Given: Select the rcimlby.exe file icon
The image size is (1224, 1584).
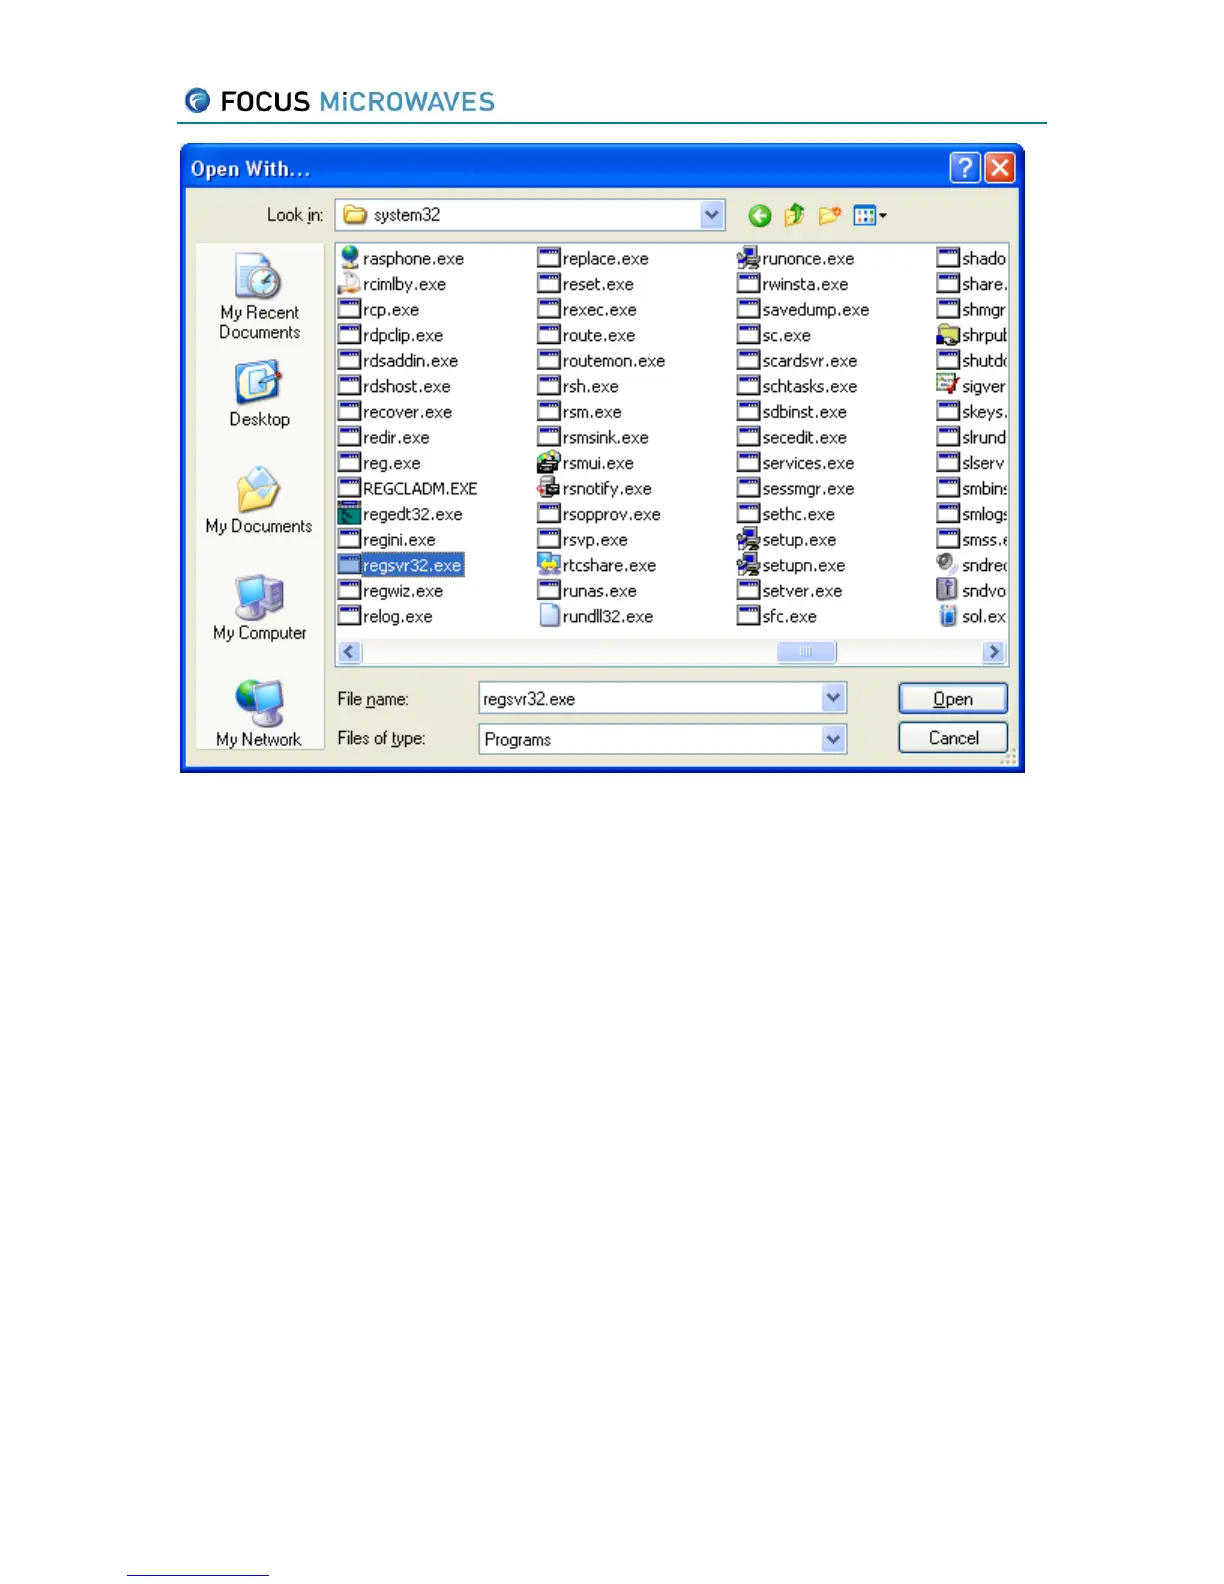Looking at the screenshot, I should (x=349, y=284).
